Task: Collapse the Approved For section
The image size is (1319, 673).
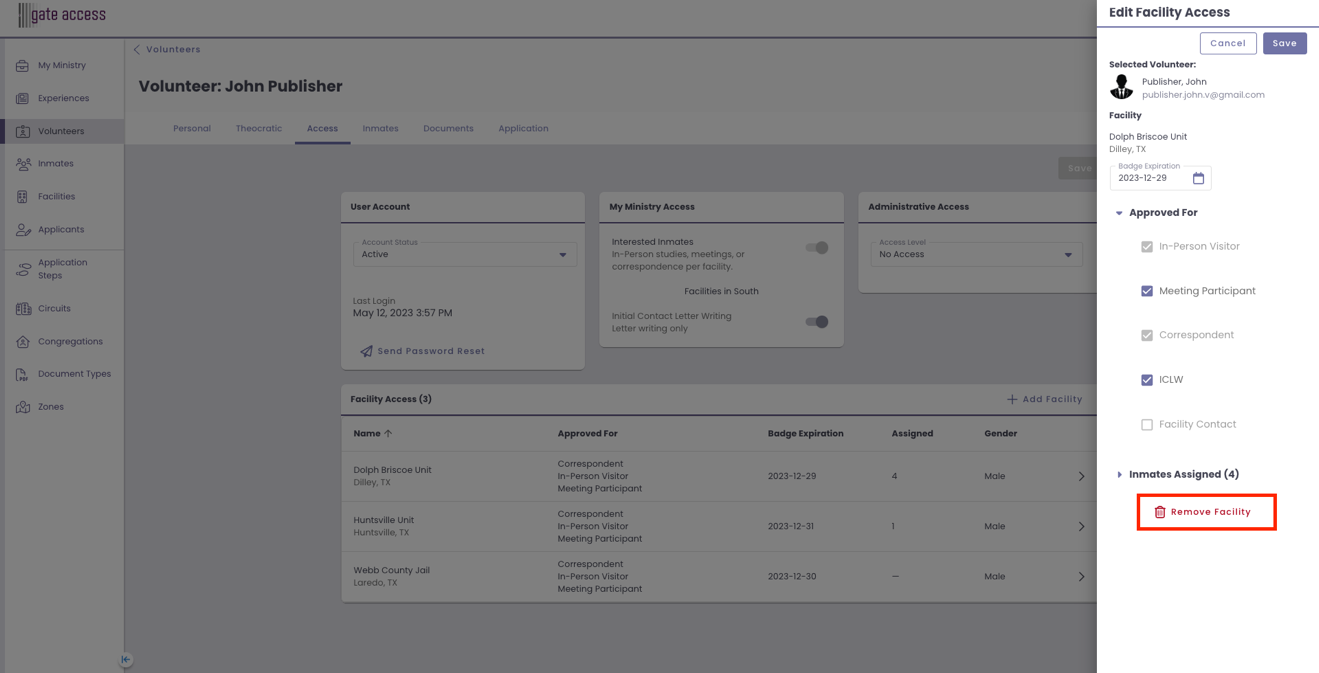Action: 1119,213
